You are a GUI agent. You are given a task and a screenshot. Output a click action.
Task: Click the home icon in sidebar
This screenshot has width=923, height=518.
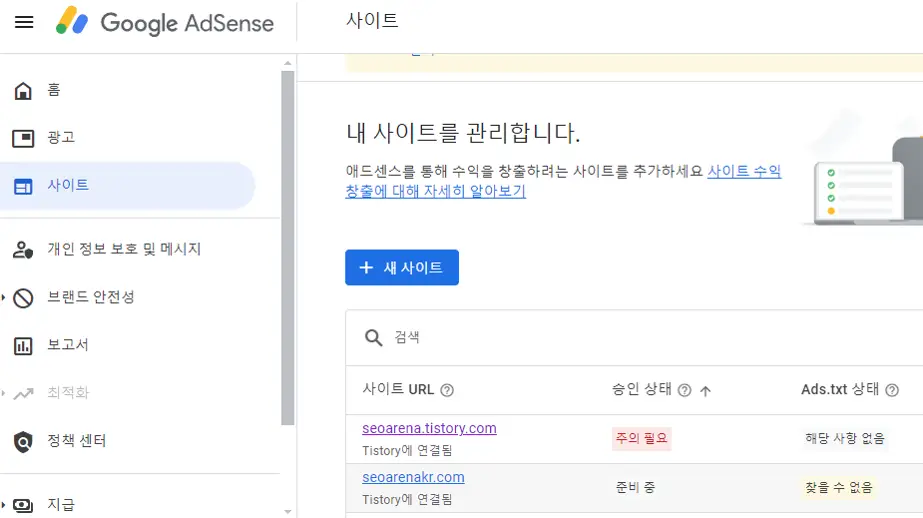[x=23, y=90]
